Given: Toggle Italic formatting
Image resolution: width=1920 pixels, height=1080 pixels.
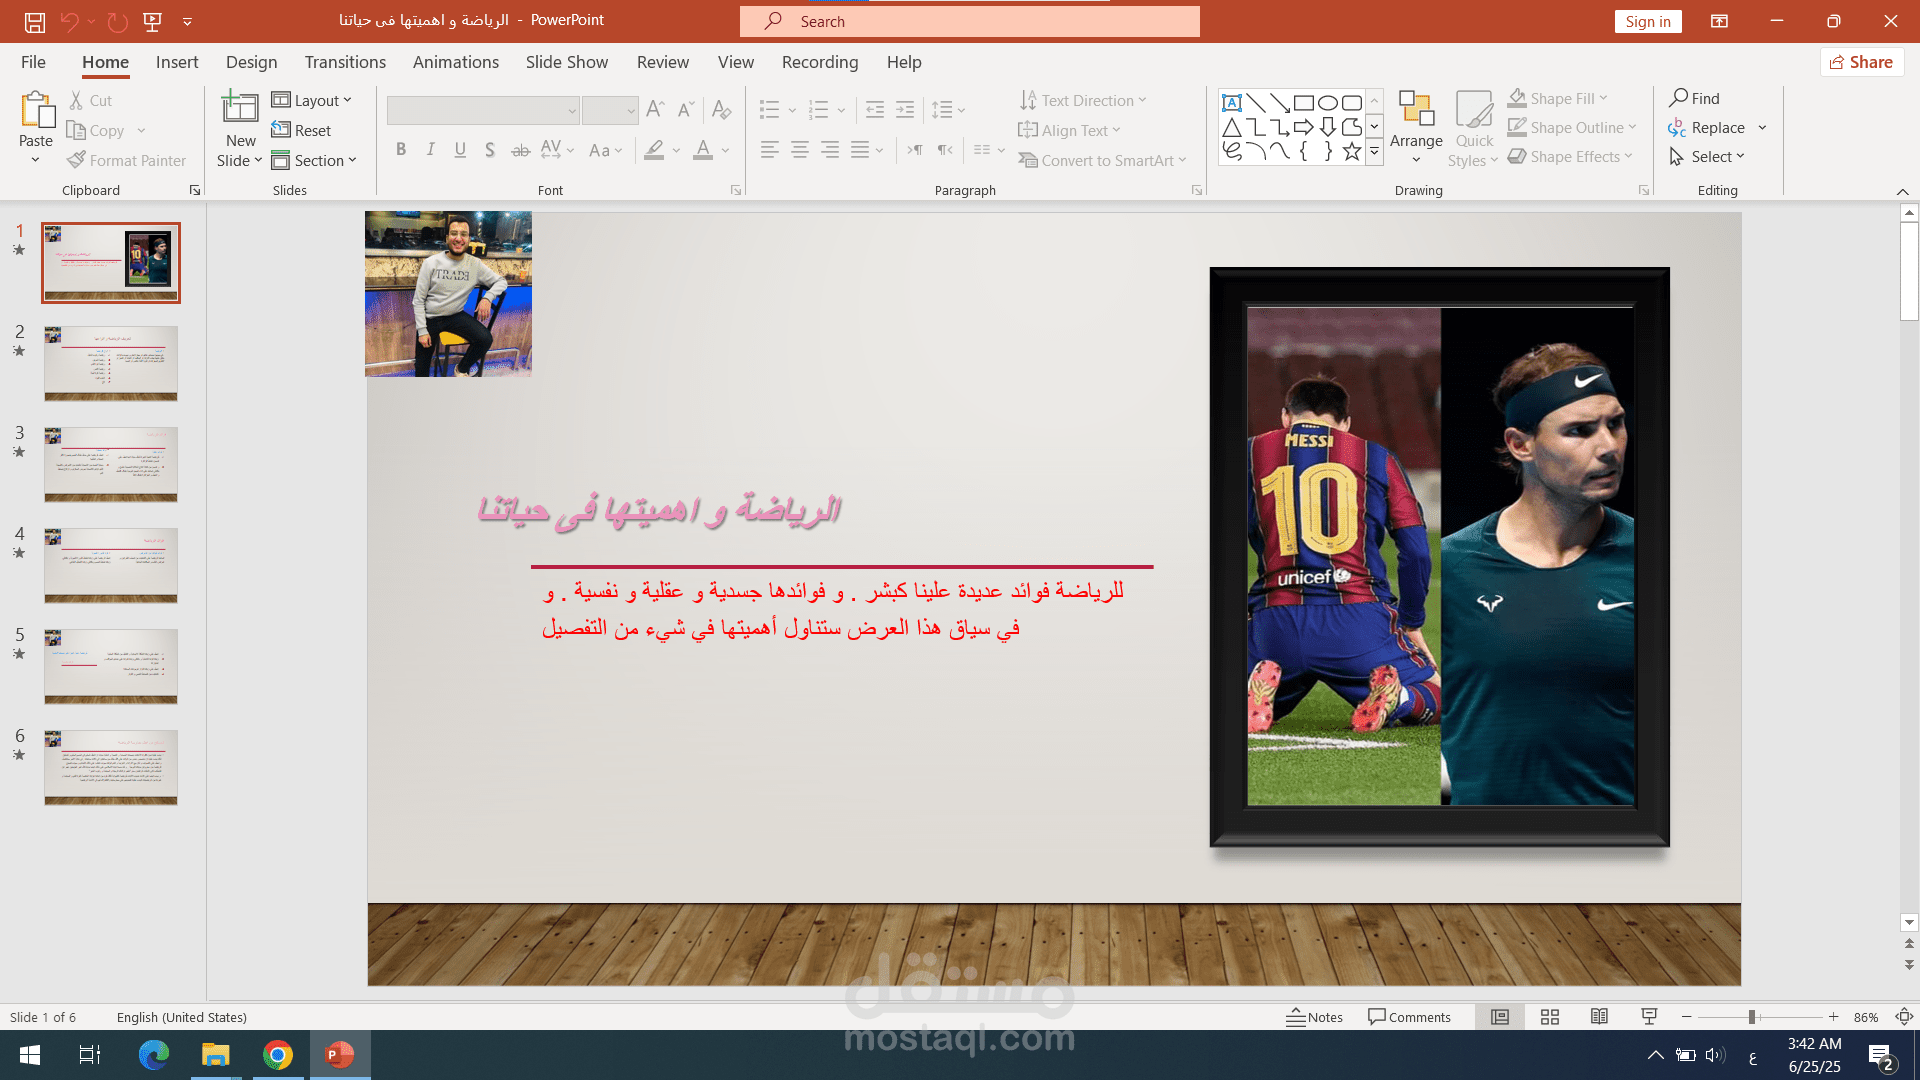Looking at the screenshot, I should (x=430, y=150).
